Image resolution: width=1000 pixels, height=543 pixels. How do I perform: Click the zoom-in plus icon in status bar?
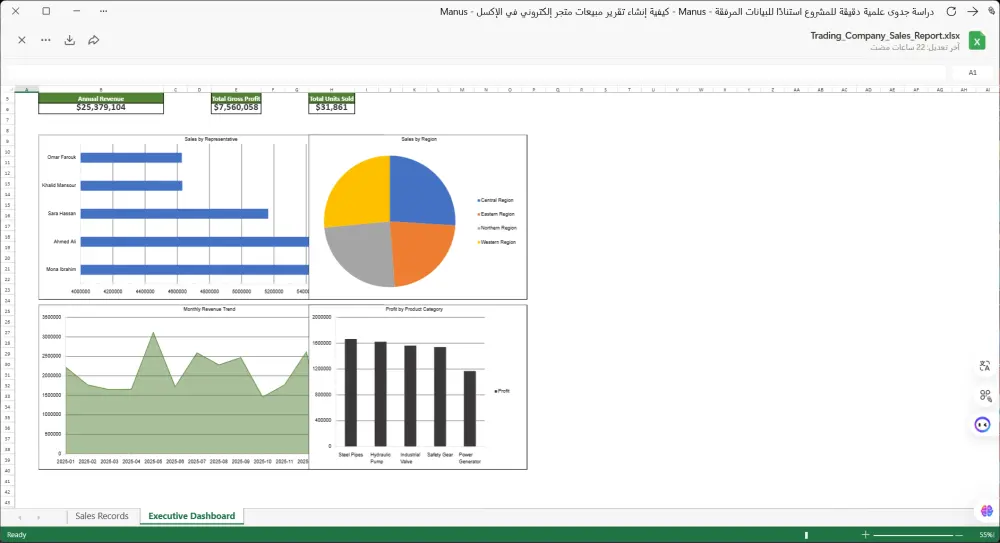(x=865, y=535)
